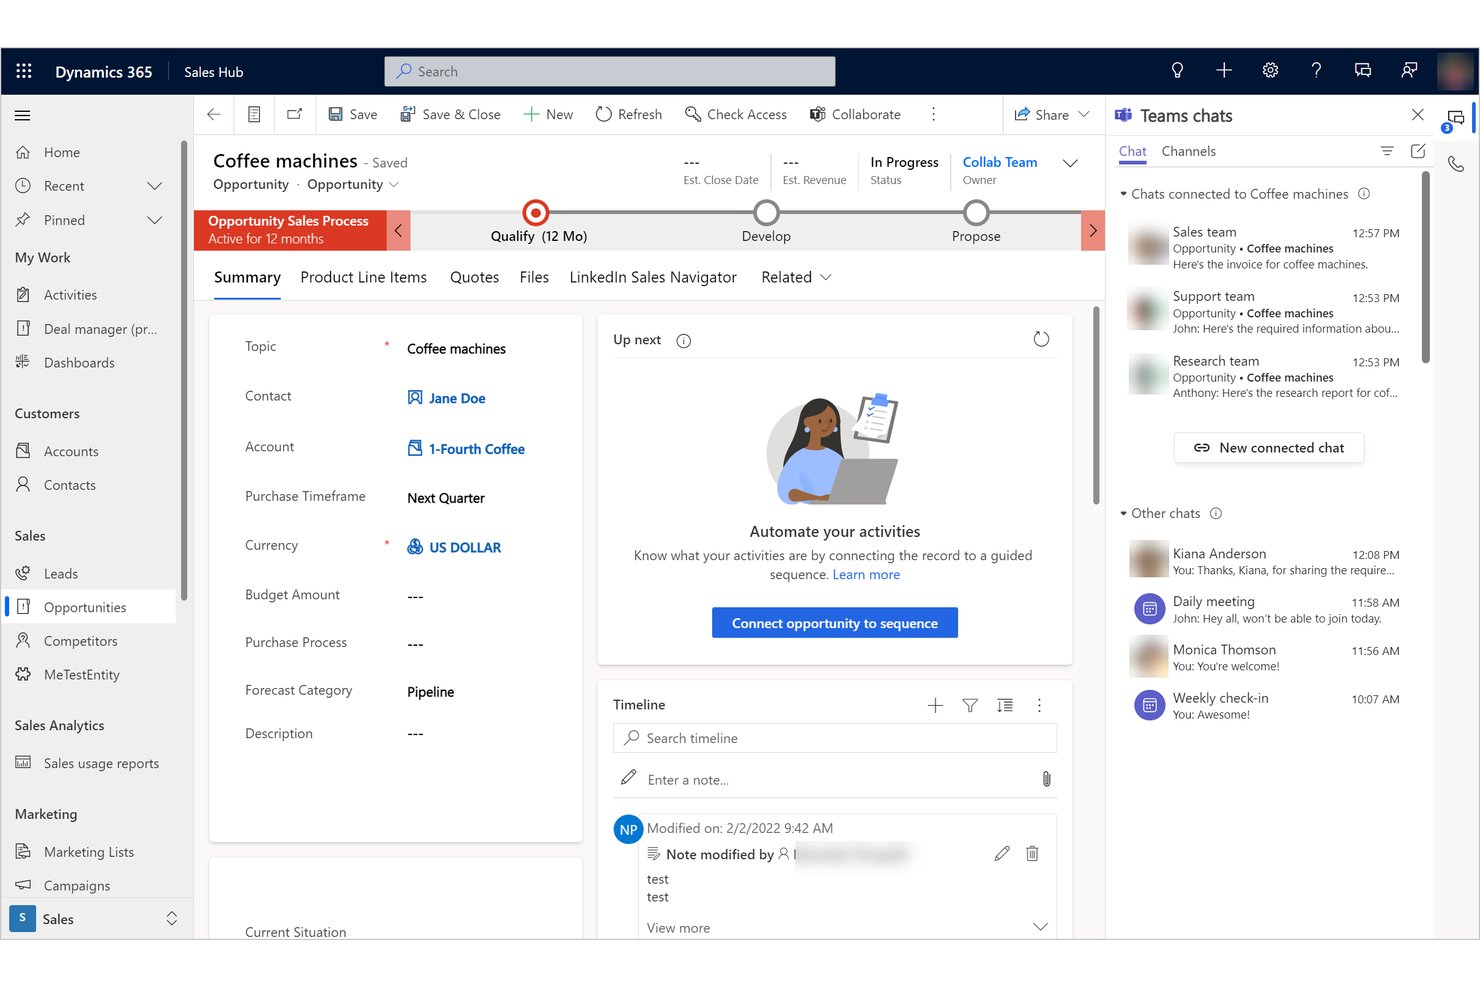Switch area using the Sales selector
This screenshot has height=987, width=1480.
pyautogui.click(x=95, y=919)
